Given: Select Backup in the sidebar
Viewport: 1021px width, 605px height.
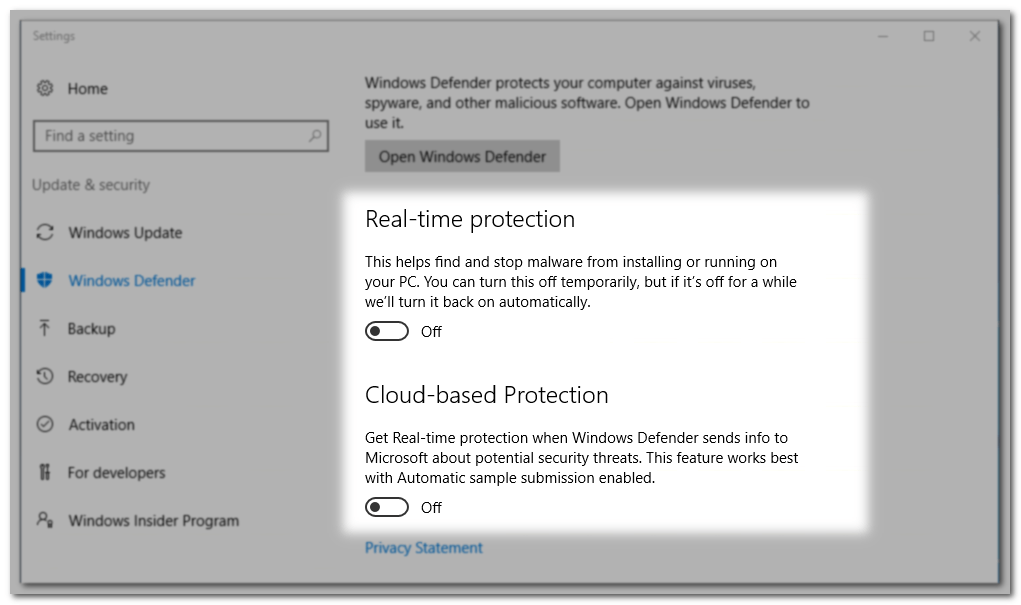Looking at the screenshot, I should point(91,329).
